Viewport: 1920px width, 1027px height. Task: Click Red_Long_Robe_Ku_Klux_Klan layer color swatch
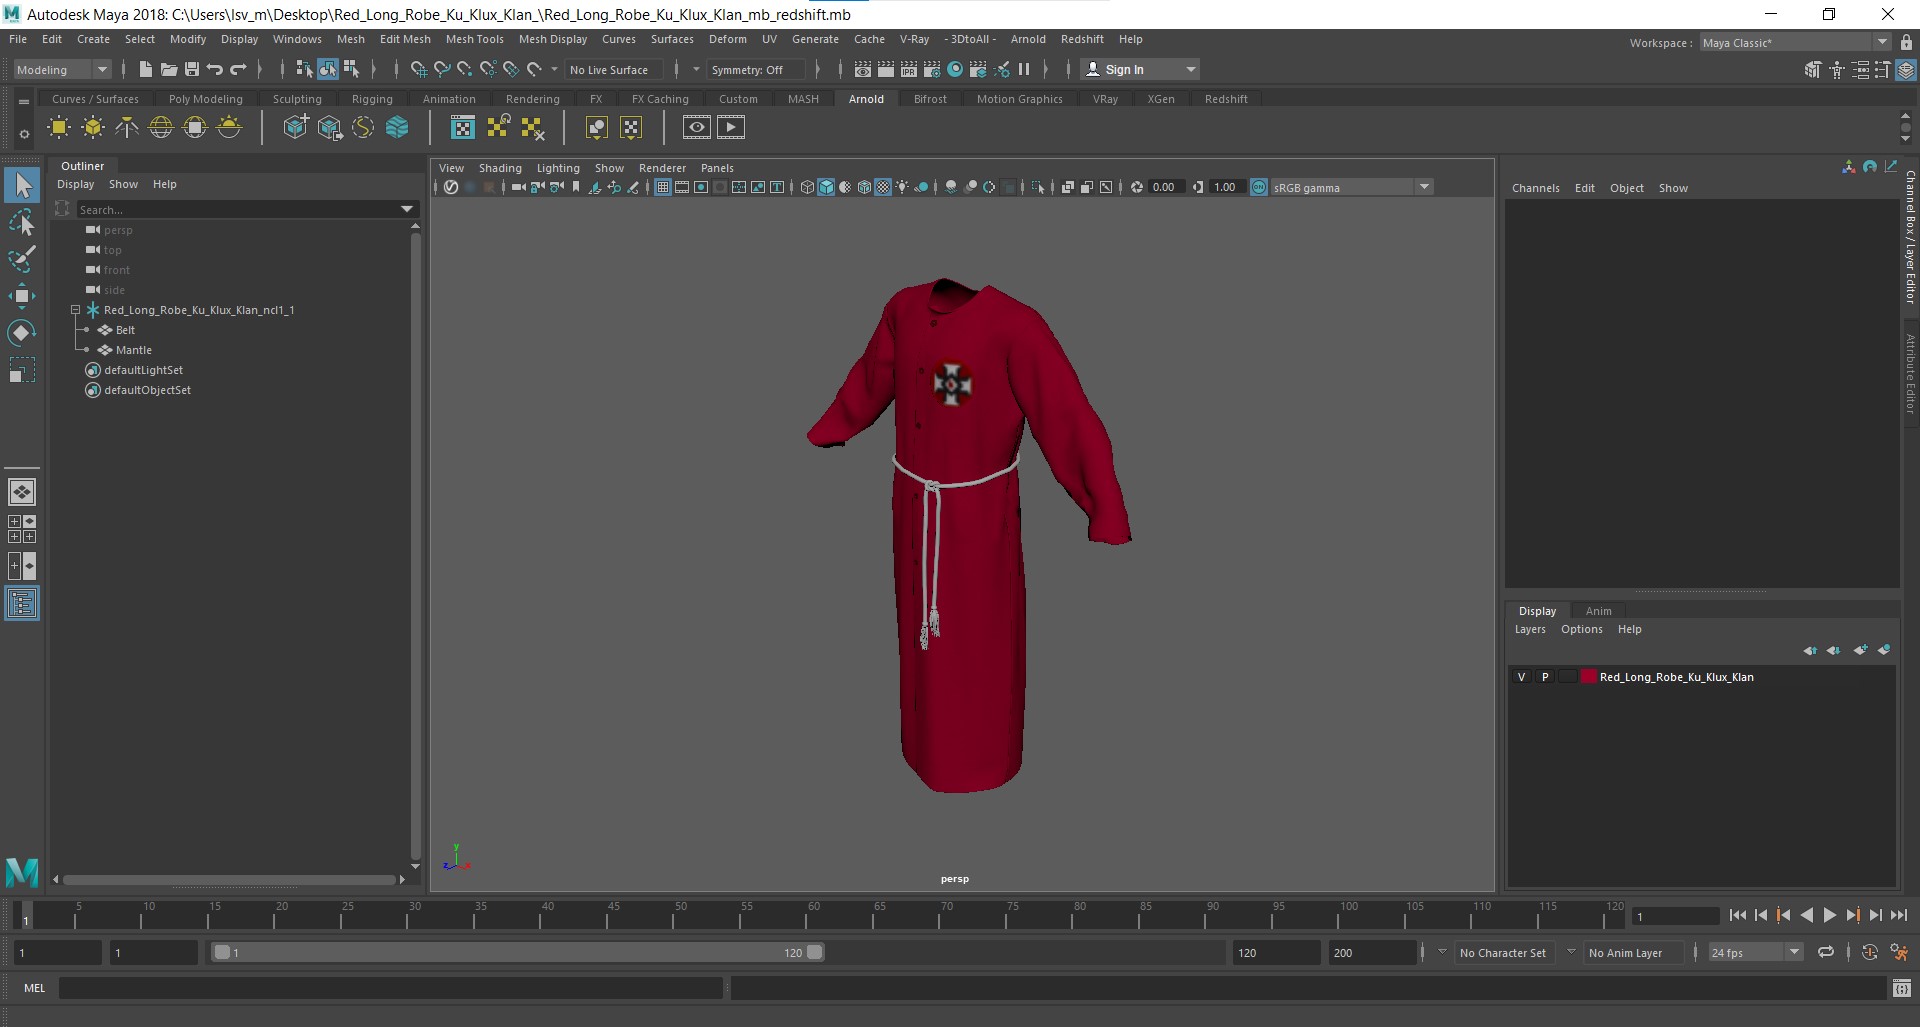tap(1588, 677)
